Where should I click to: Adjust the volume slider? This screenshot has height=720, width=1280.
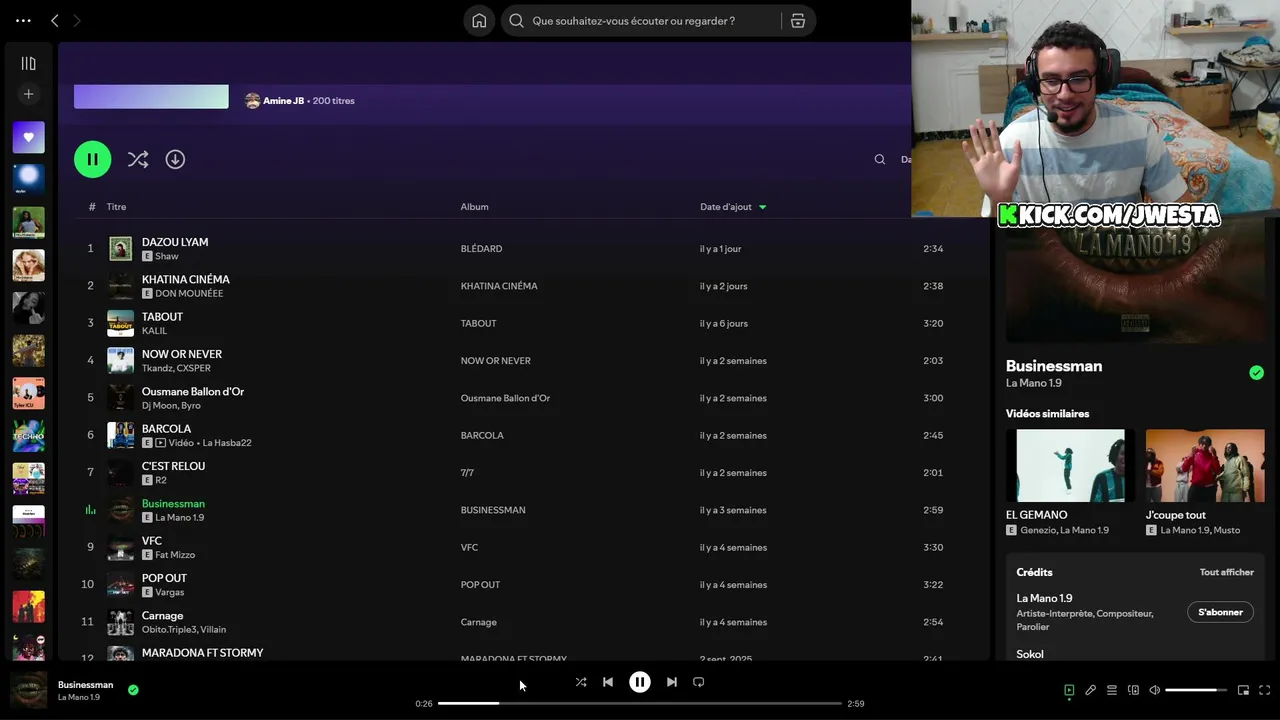coord(1196,690)
